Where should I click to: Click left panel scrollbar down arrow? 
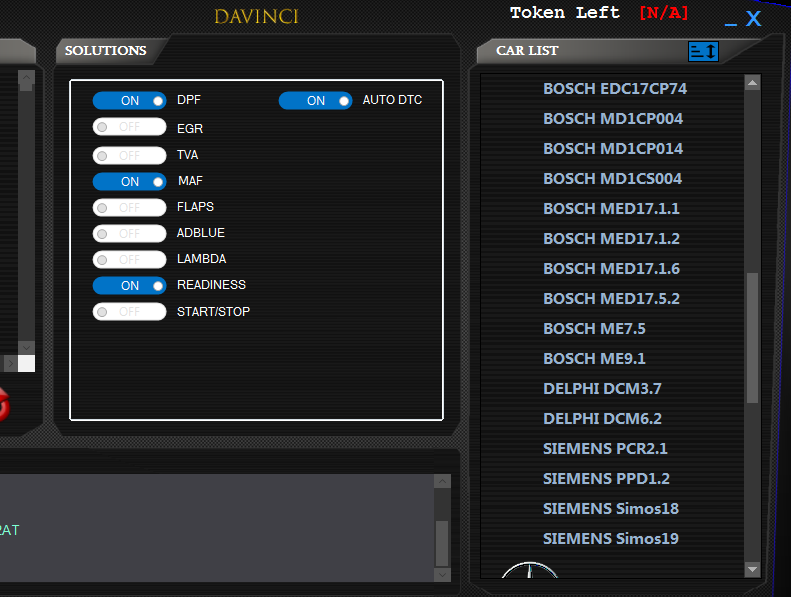click(26, 348)
